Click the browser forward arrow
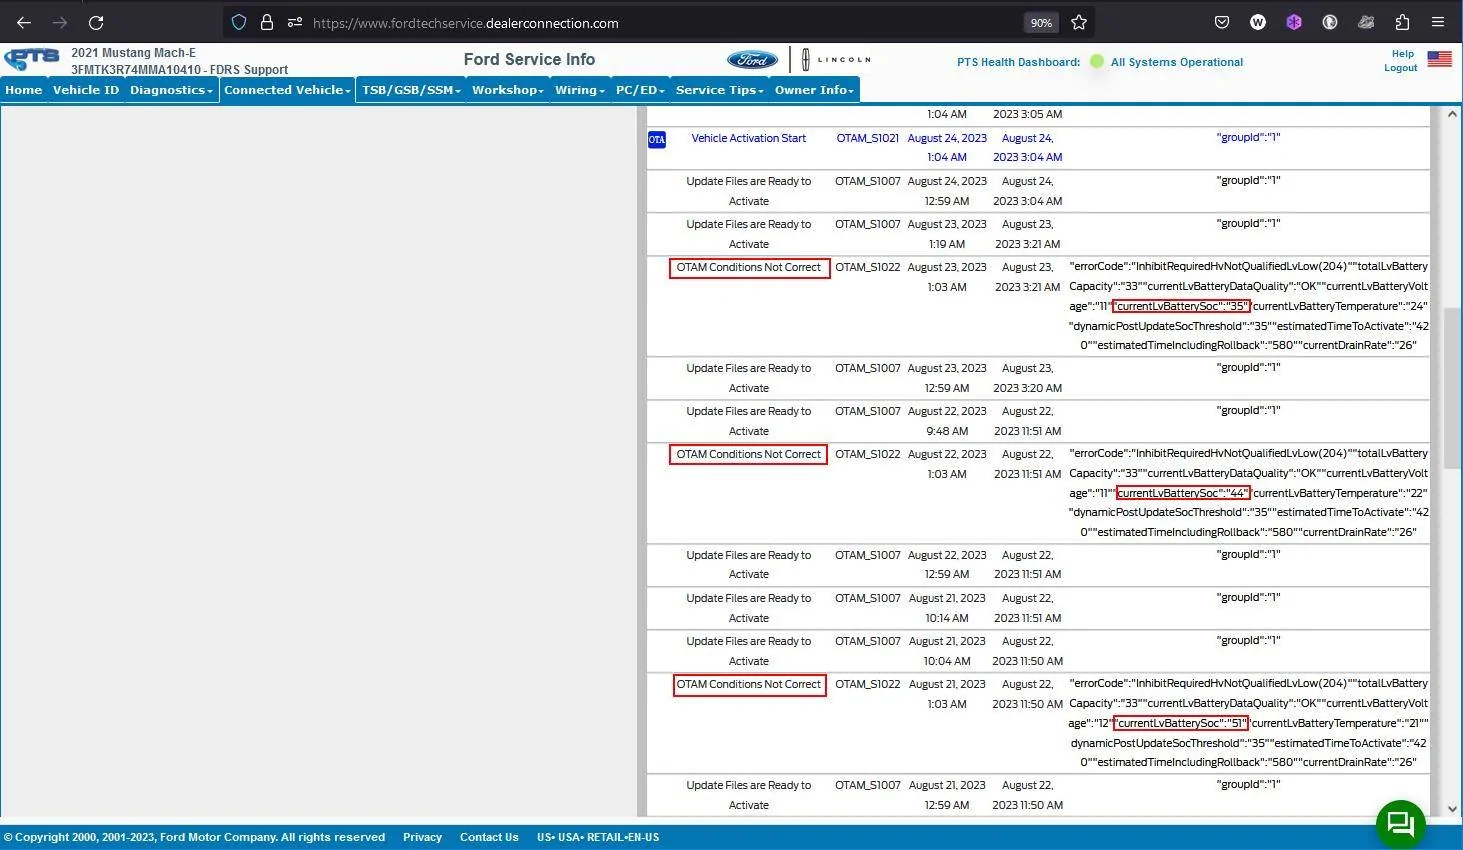1463x850 pixels. coord(60,22)
